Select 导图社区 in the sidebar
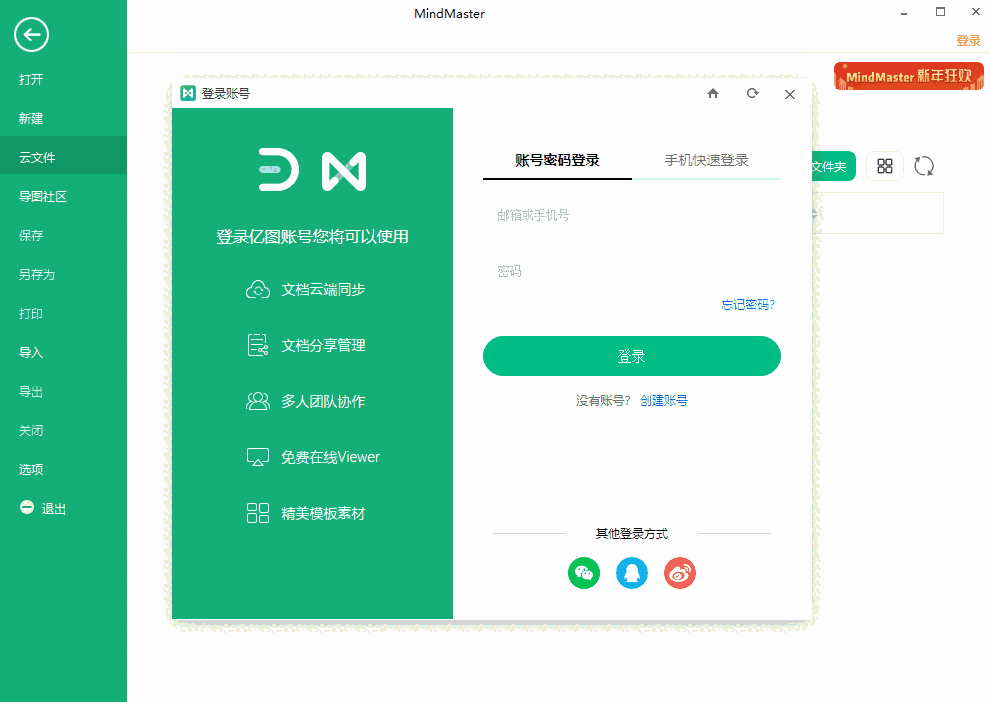990x702 pixels. point(42,196)
